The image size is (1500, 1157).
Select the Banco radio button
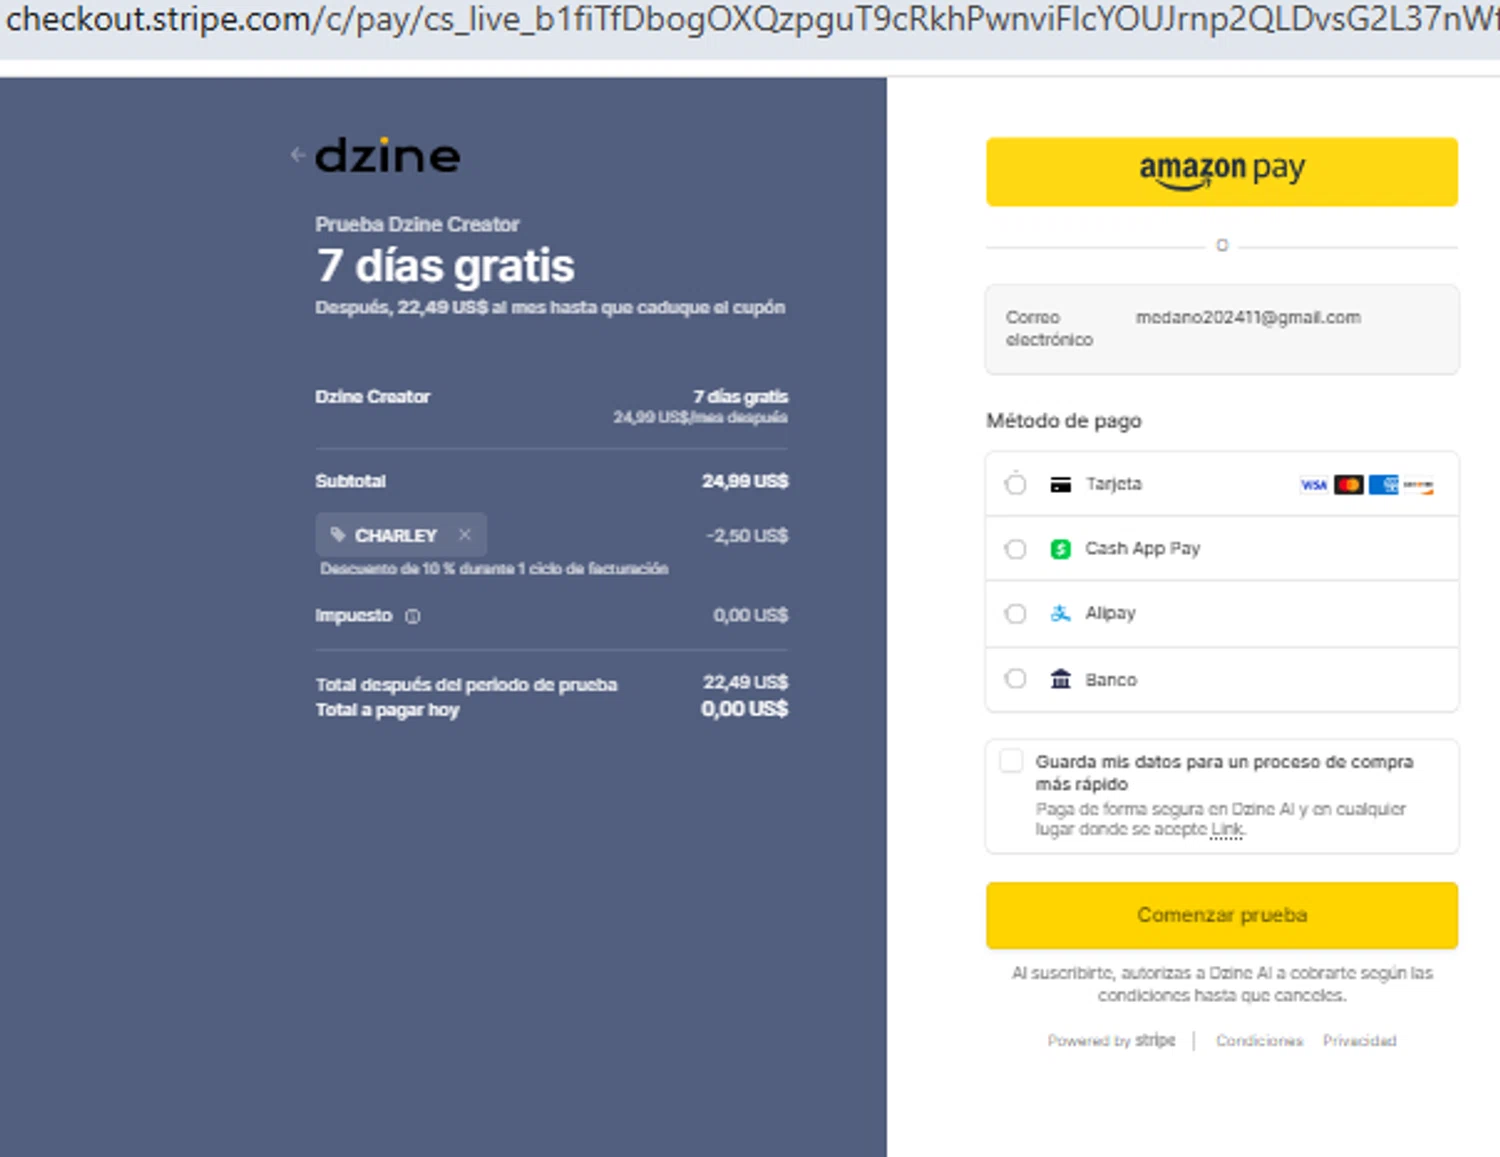click(1015, 679)
